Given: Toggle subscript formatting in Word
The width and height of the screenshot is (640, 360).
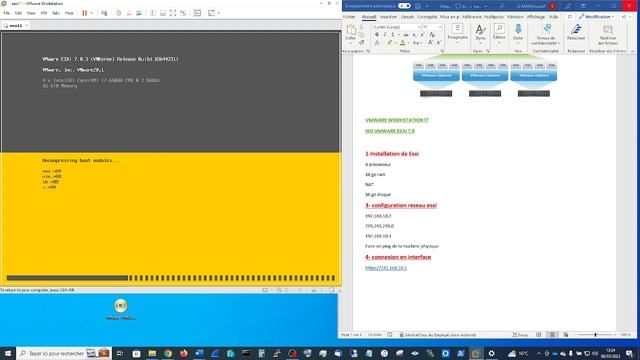Looking at the screenshot, I should point(414,35).
